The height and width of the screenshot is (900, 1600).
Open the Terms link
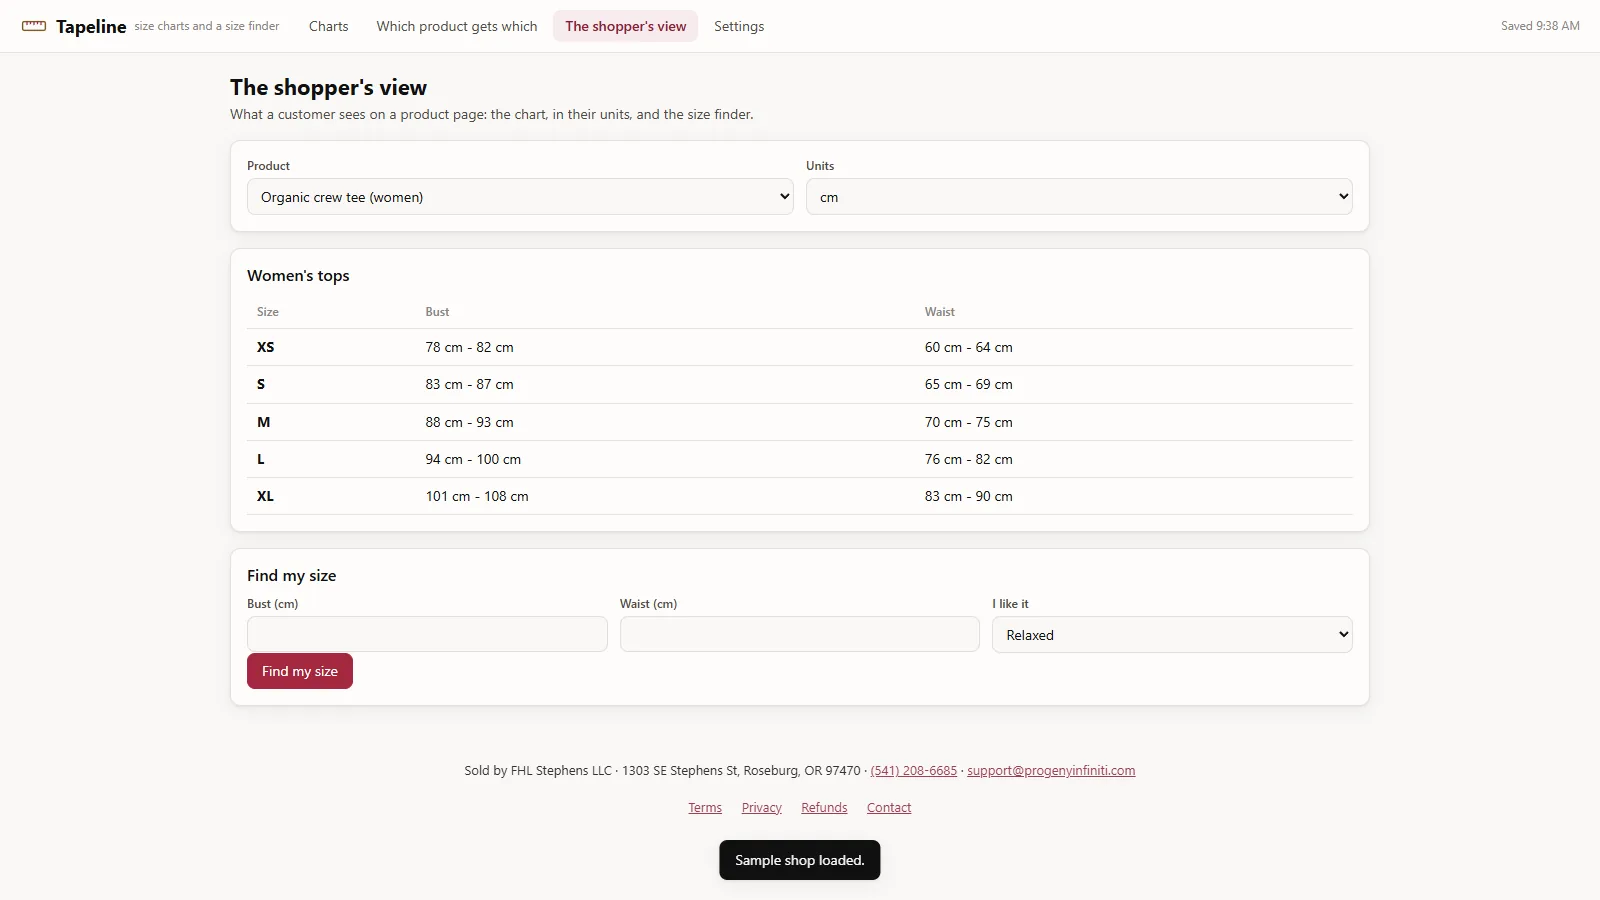[x=705, y=808]
